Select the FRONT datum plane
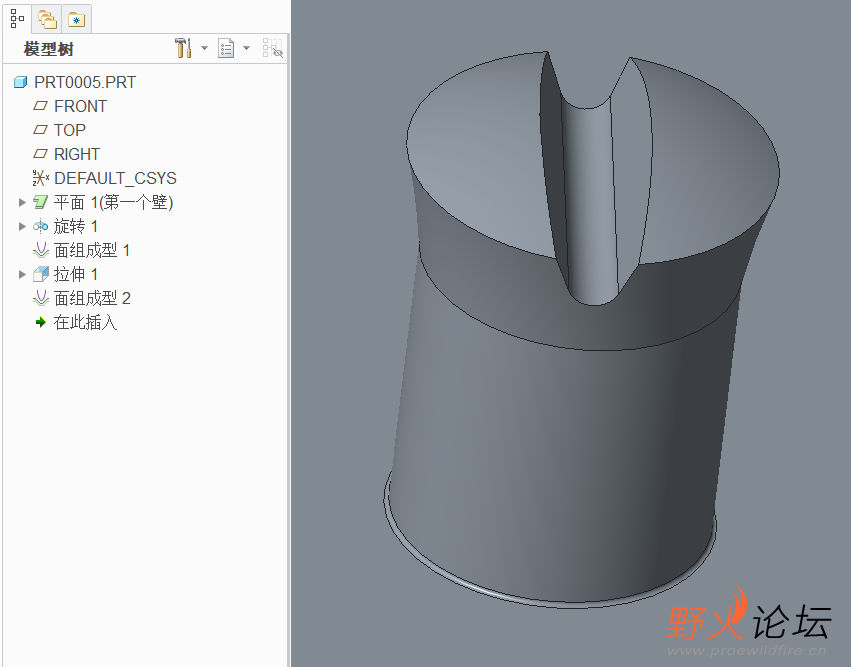 click(x=80, y=106)
